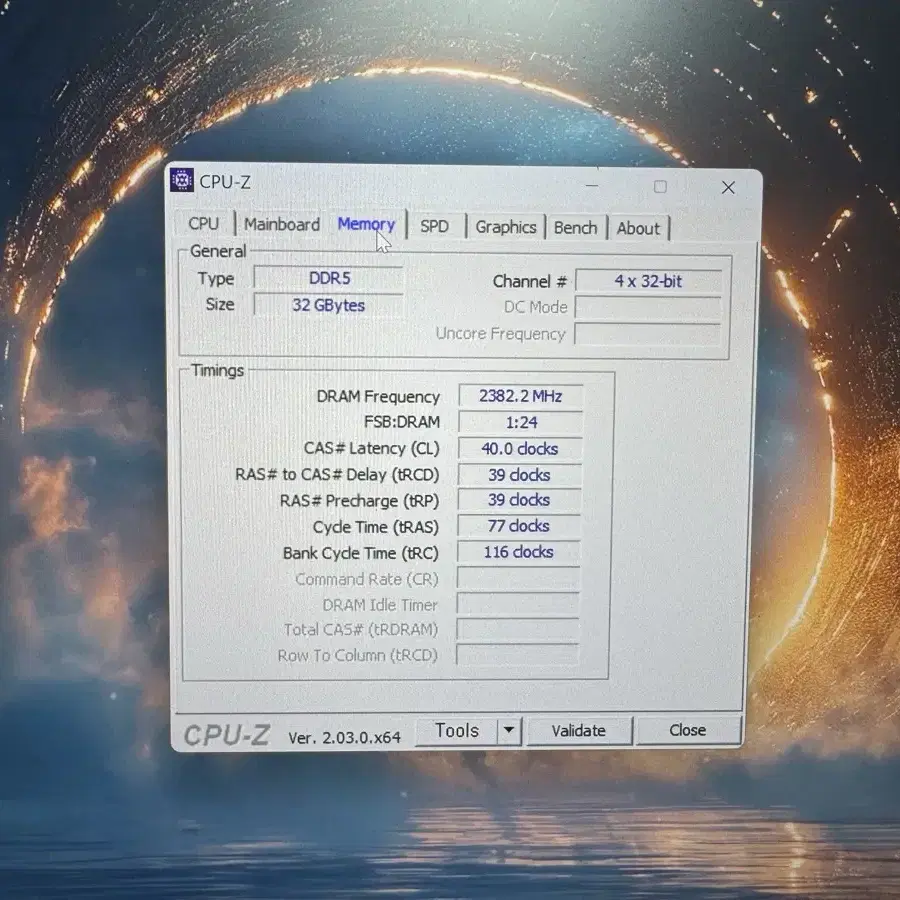Click the CPU-Z app icon in title bar
Screen dimensions: 900x900
point(182,181)
